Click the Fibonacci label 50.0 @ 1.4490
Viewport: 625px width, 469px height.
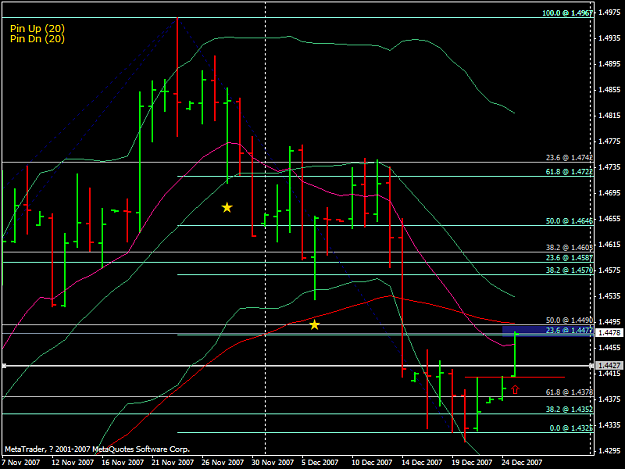[x=569, y=320]
